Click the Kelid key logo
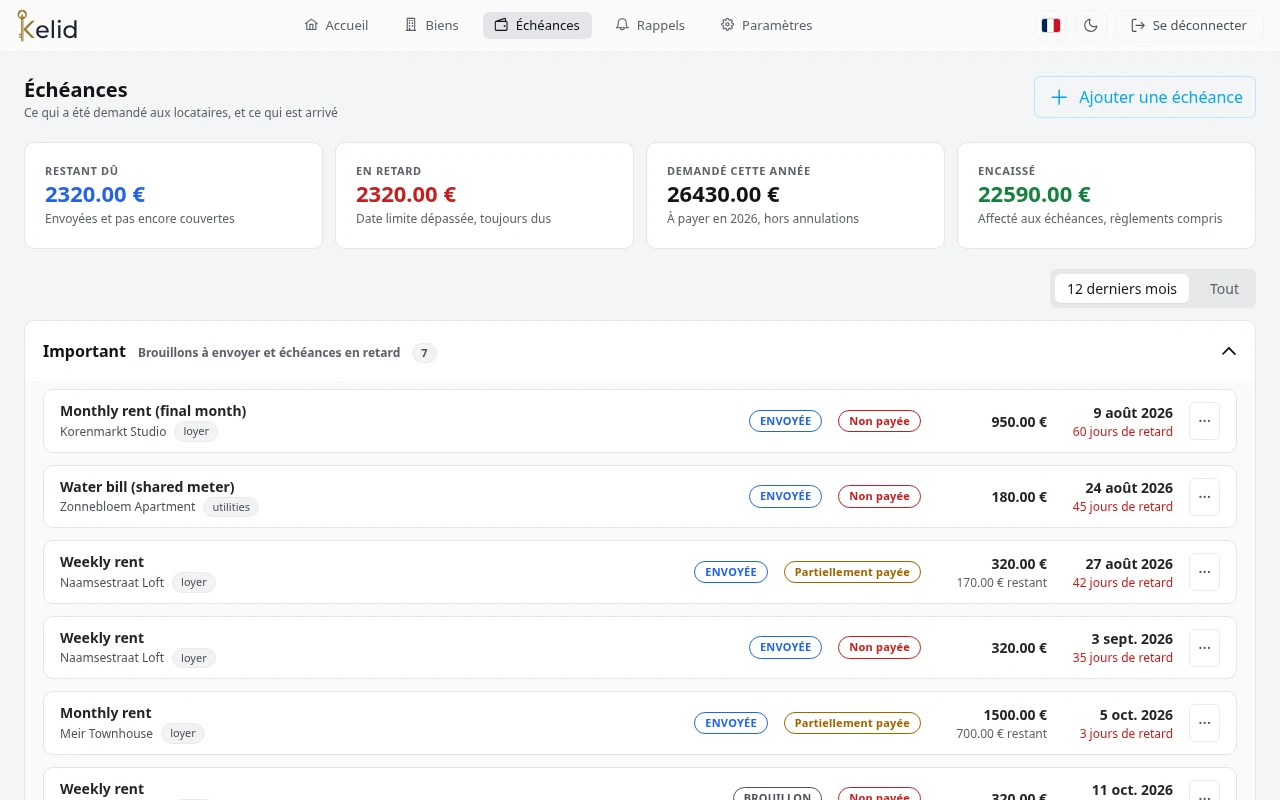The width and height of the screenshot is (1280, 800). coord(47,25)
